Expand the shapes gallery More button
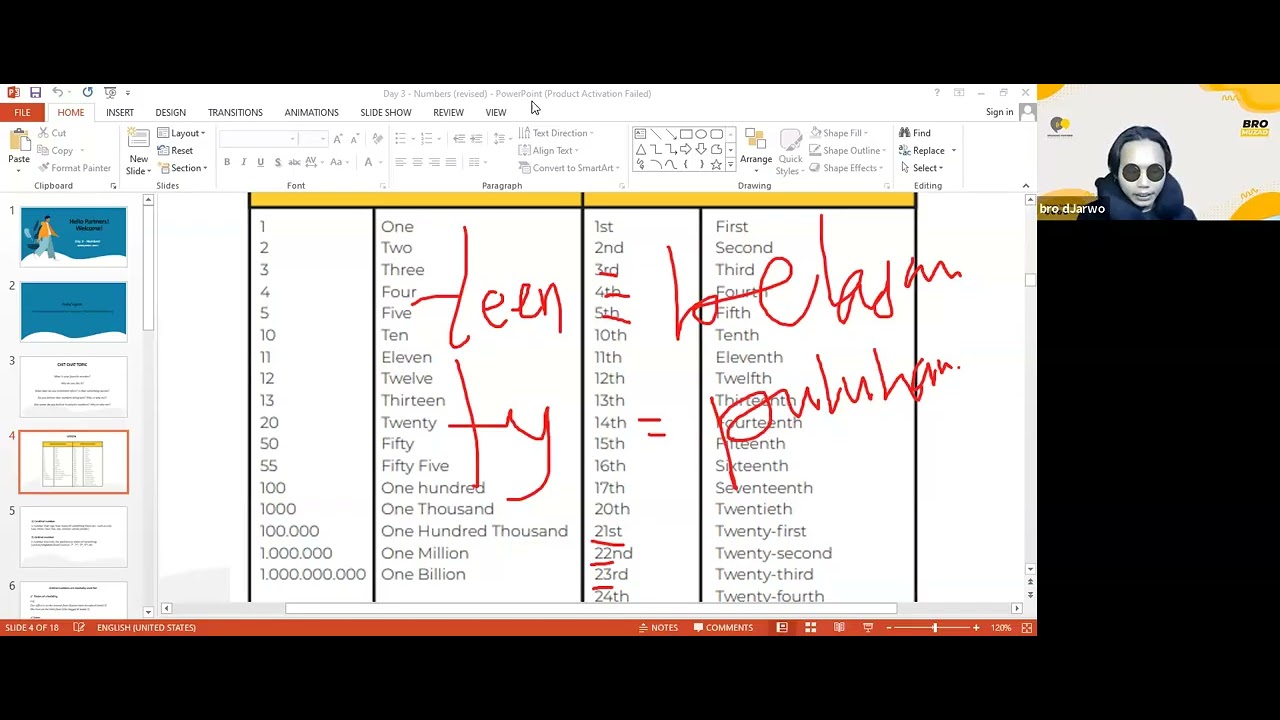The width and height of the screenshot is (1280, 720). (x=731, y=164)
